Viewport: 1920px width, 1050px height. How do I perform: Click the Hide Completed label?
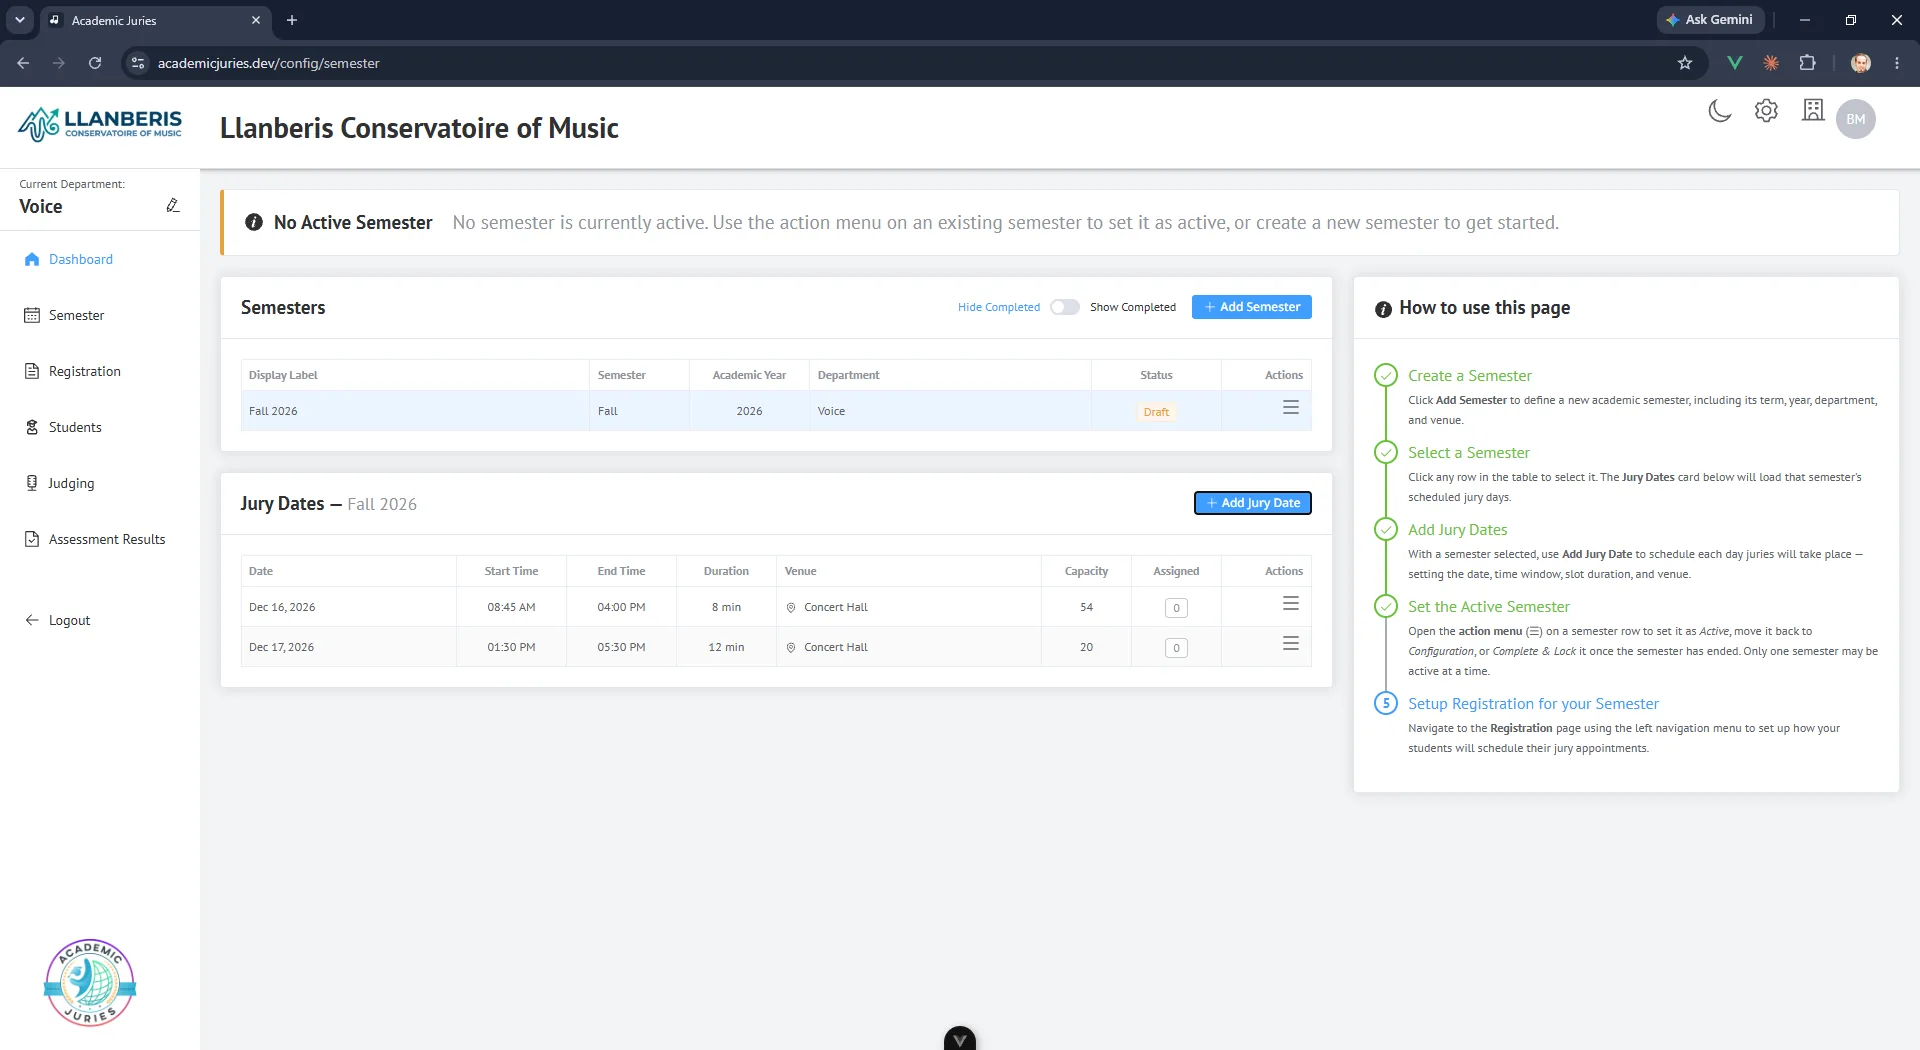click(998, 307)
